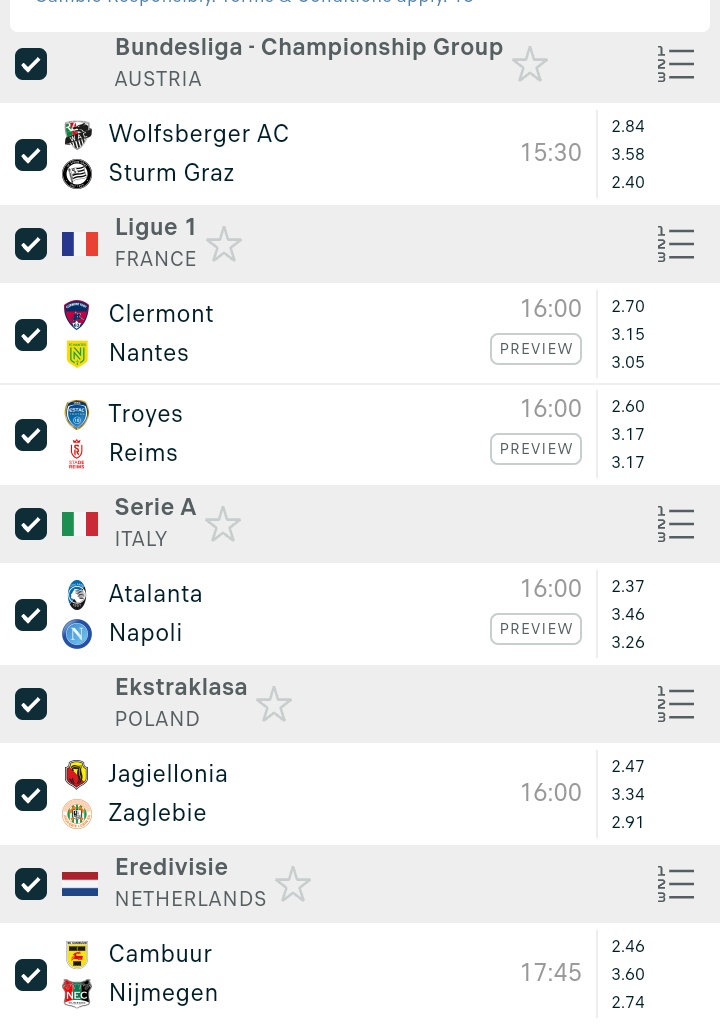View Eredivisie standings list icon
720x1024 pixels.
[676, 884]
